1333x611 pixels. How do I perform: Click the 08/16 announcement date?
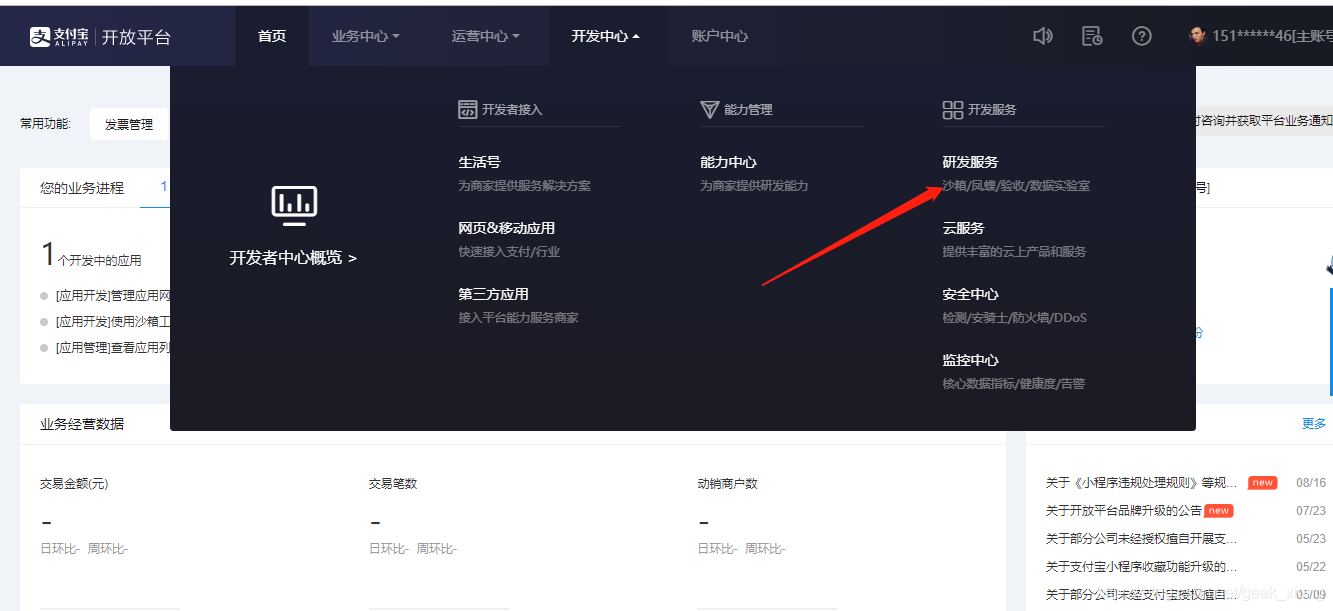[x=1311, y=482]
